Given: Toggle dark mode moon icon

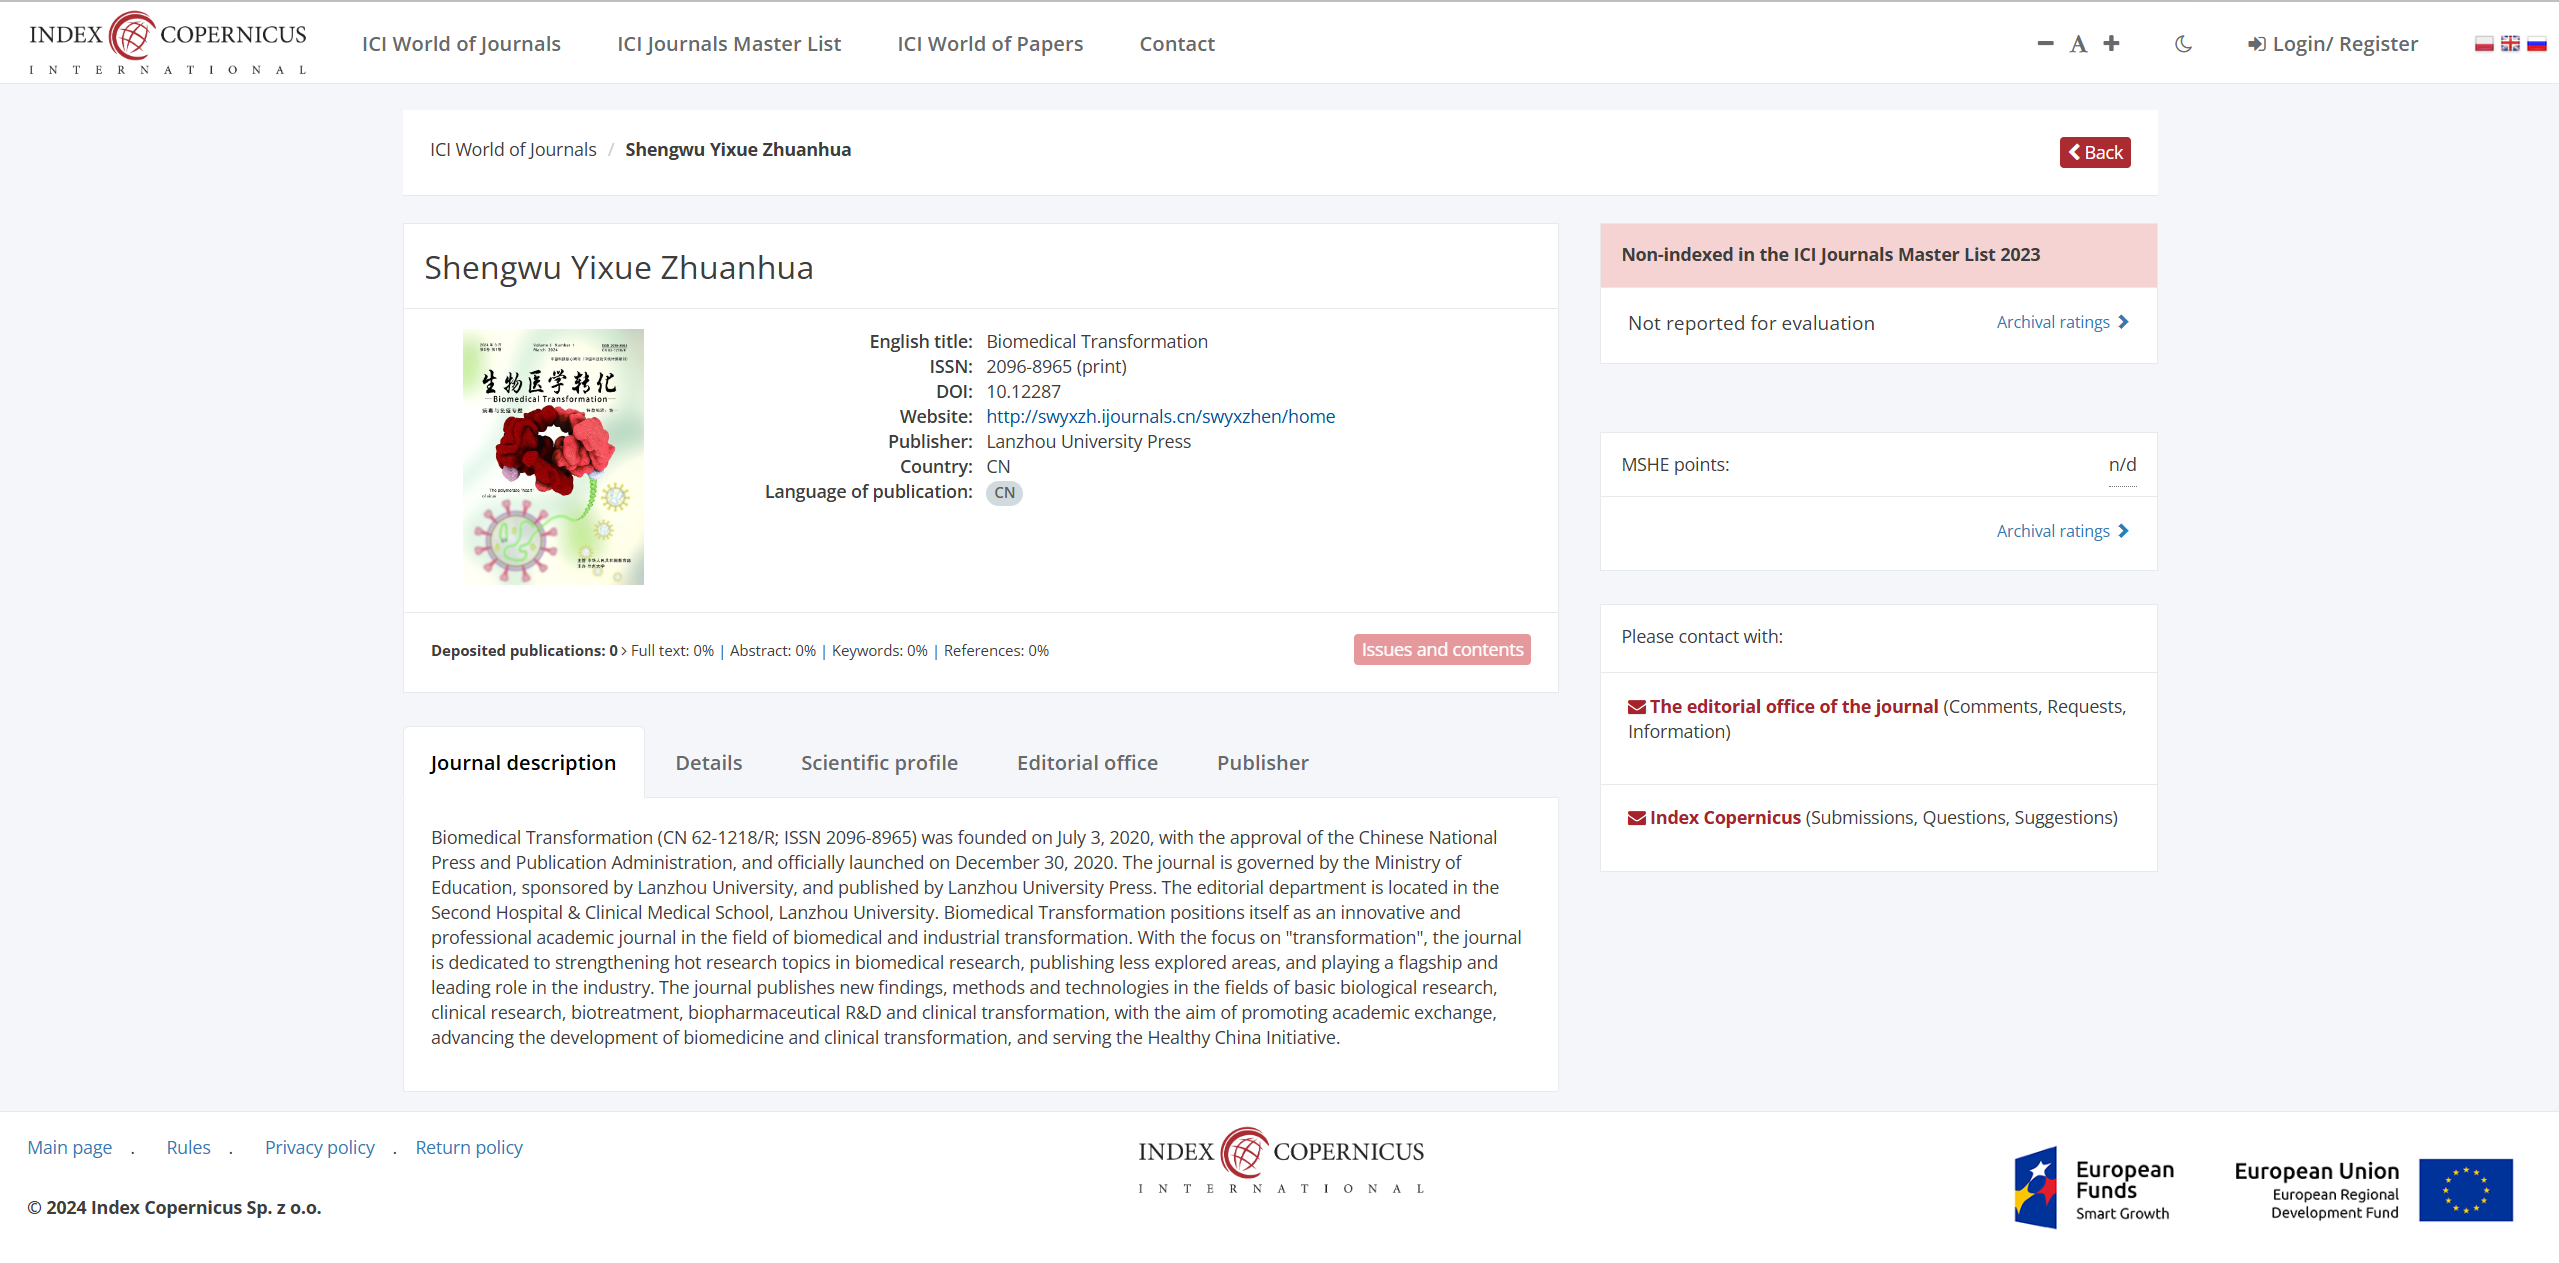Looking at the screenshot, I should point(2183,44).
